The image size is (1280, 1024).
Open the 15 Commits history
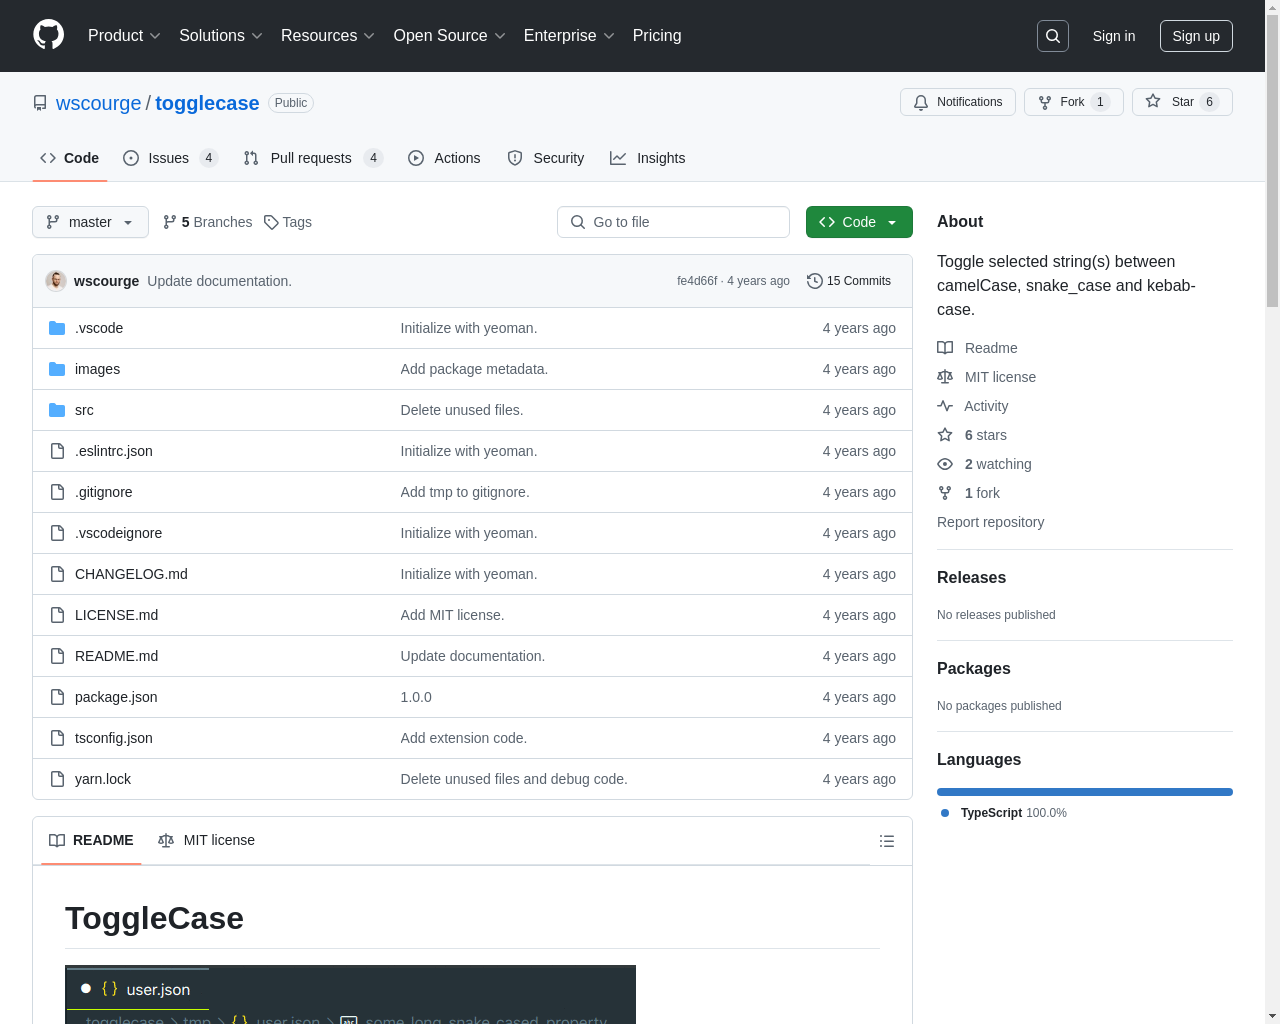(849, 281)
